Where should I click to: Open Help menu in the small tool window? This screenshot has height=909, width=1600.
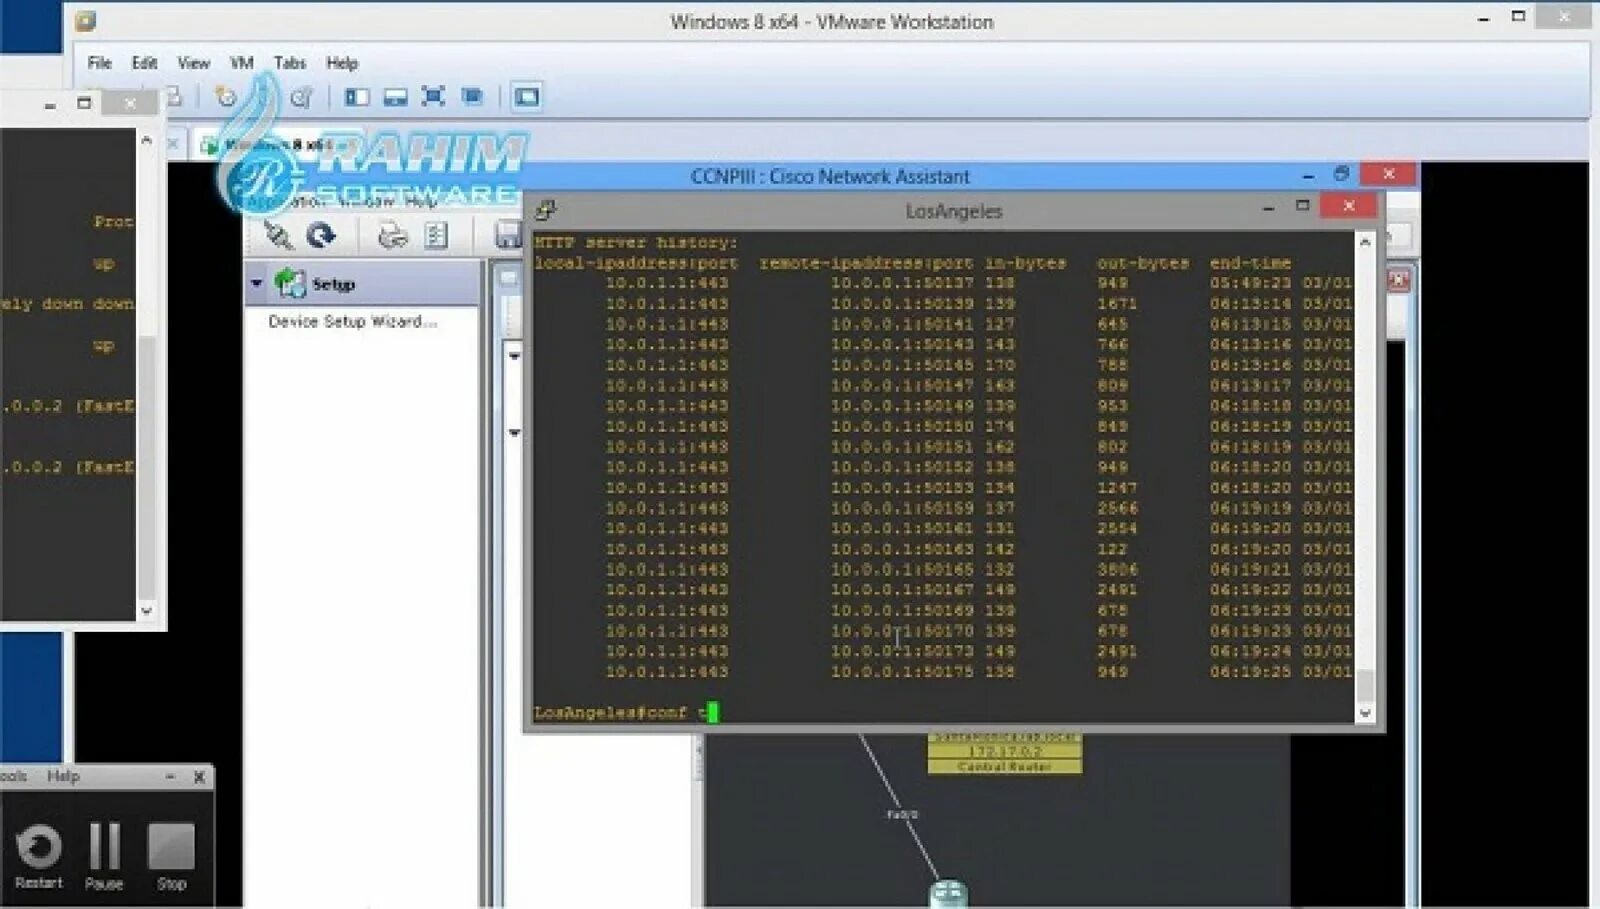coord(63,776)
